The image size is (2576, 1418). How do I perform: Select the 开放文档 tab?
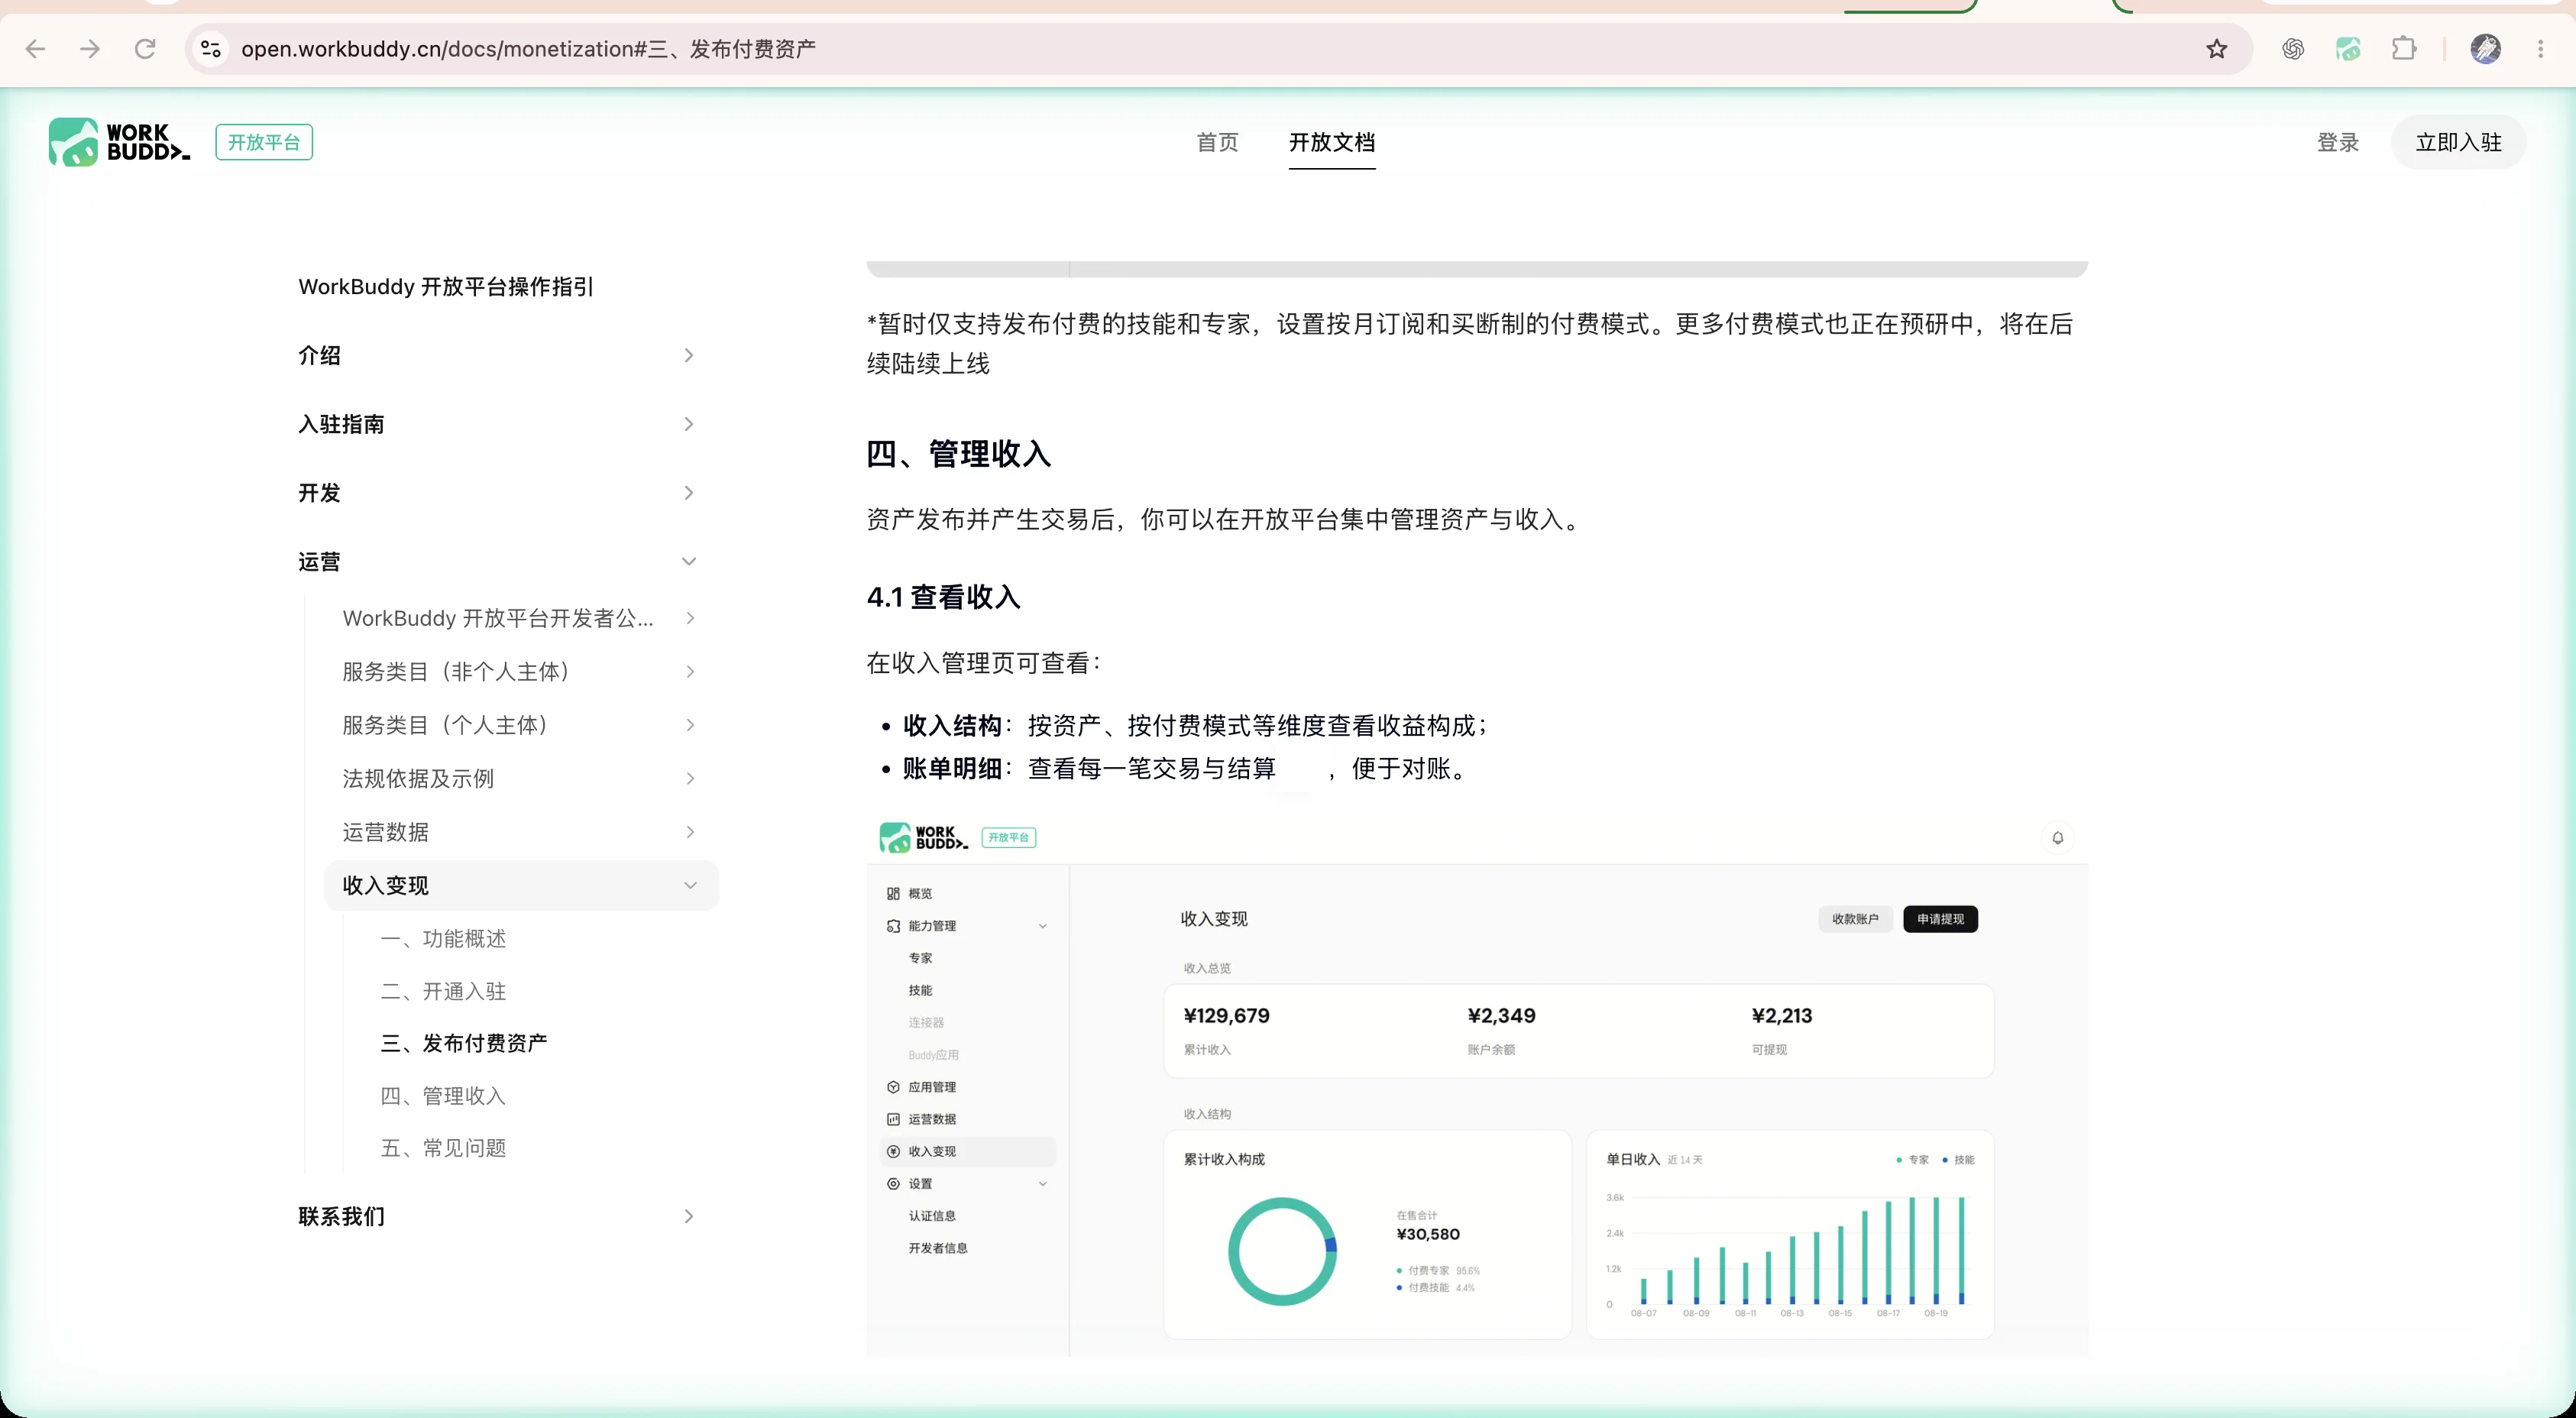(1332, 142)
